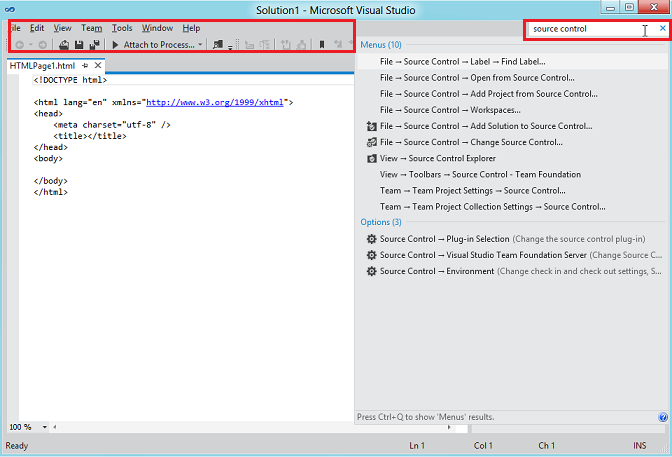This screenshot has height=457, width=672.
Task: Clear the Quick Launch search text
Action: pyautogui.click(x=662, y=29)
